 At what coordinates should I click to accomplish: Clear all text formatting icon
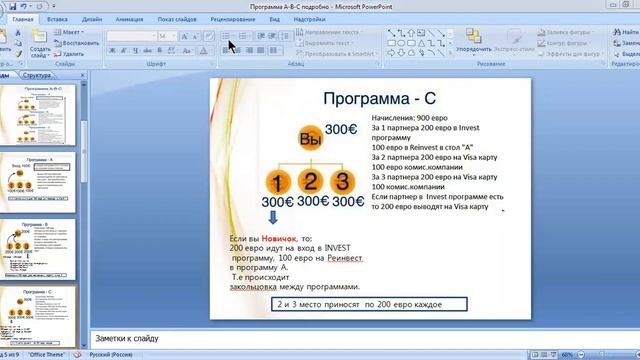209,36
